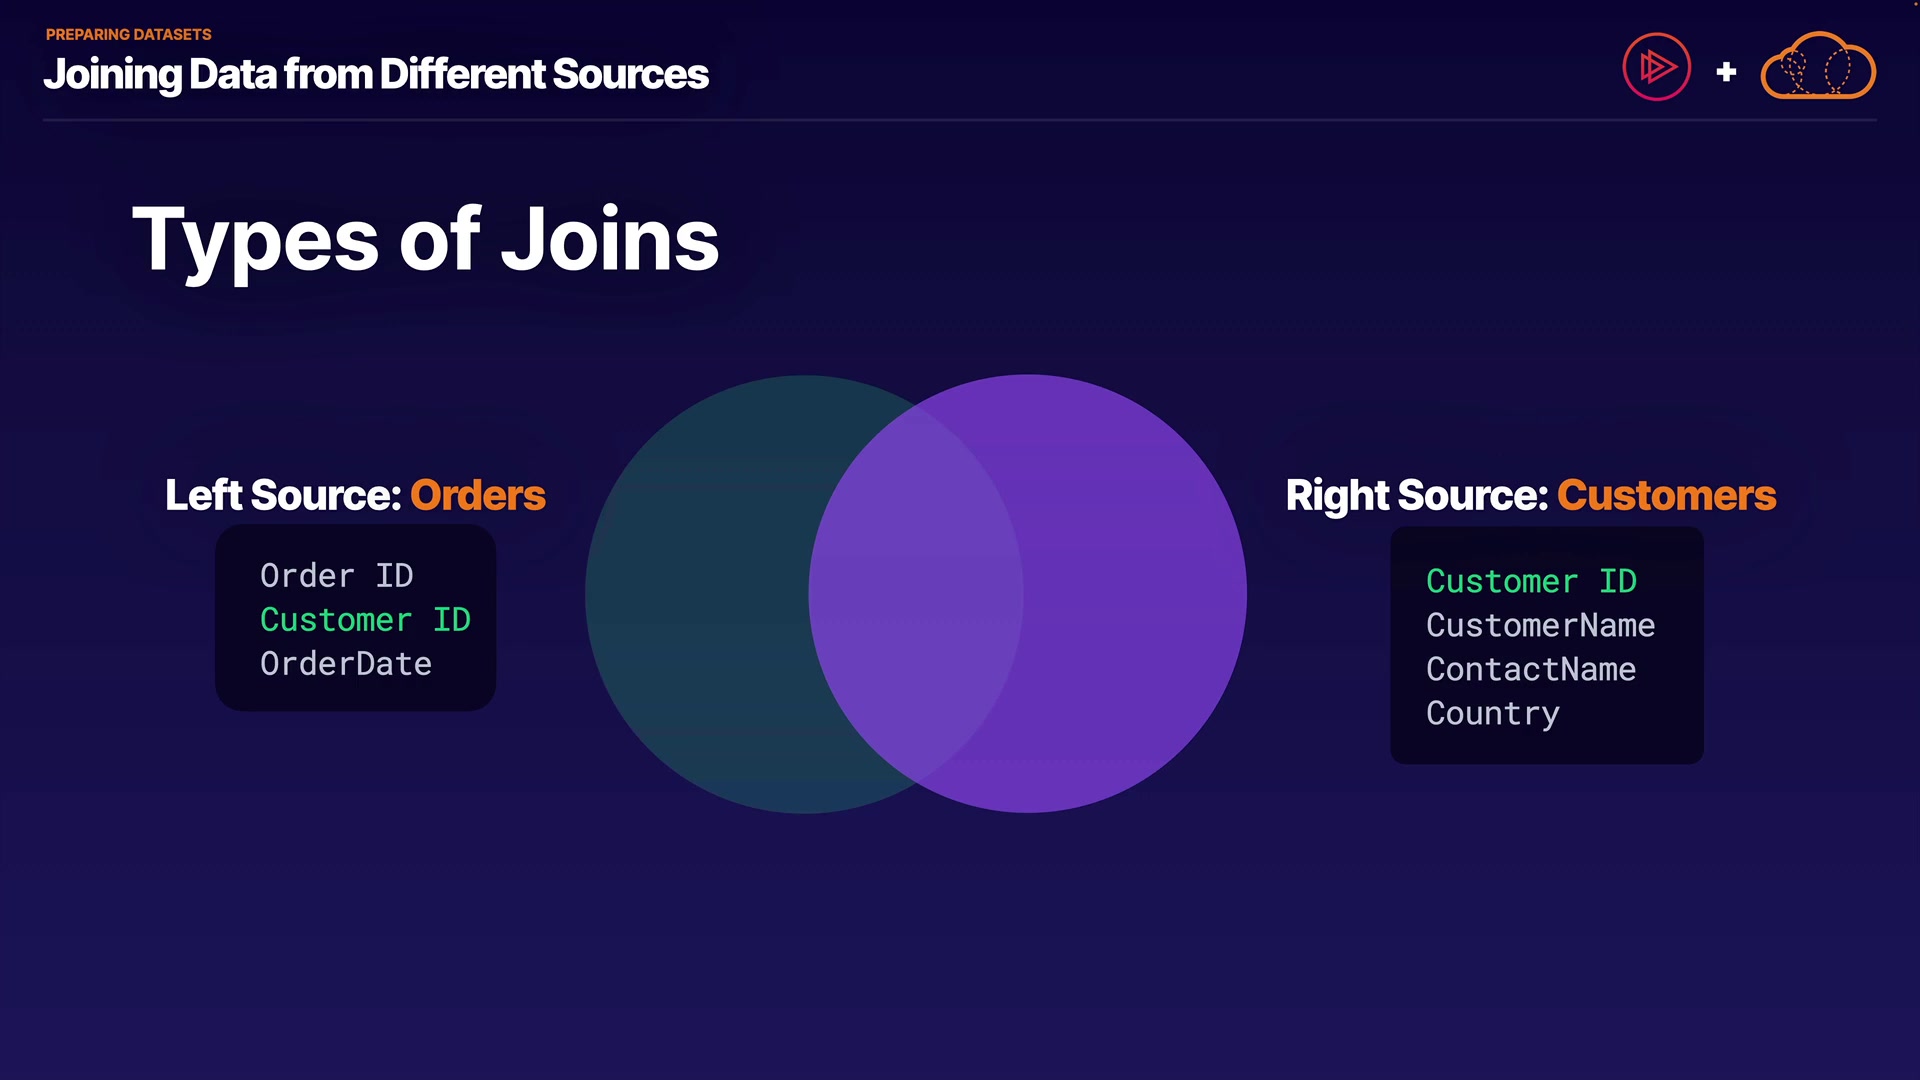Select the Order ID field text

pyautogui.click(x=336, y=576)
